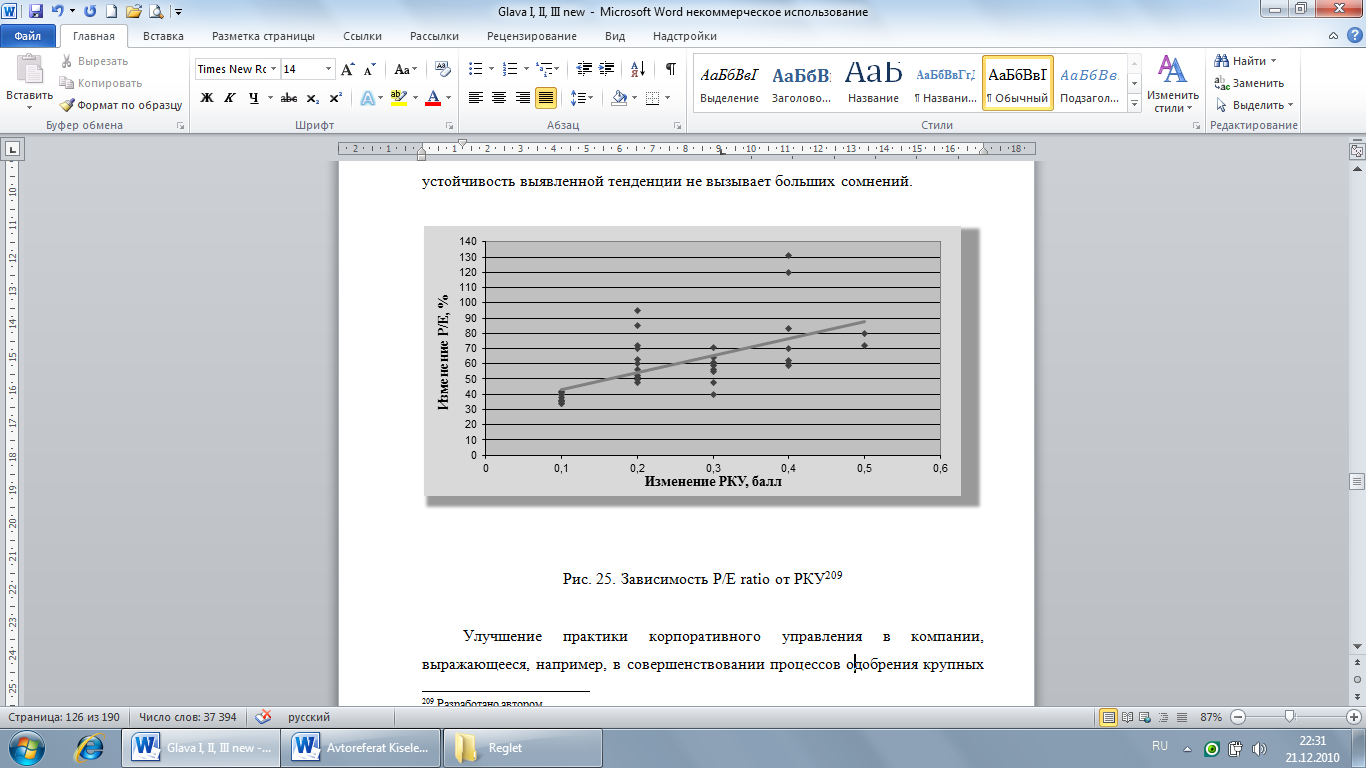
Task: Click the page indicator Страница: 126 из 190
Action: coord(64,717)
